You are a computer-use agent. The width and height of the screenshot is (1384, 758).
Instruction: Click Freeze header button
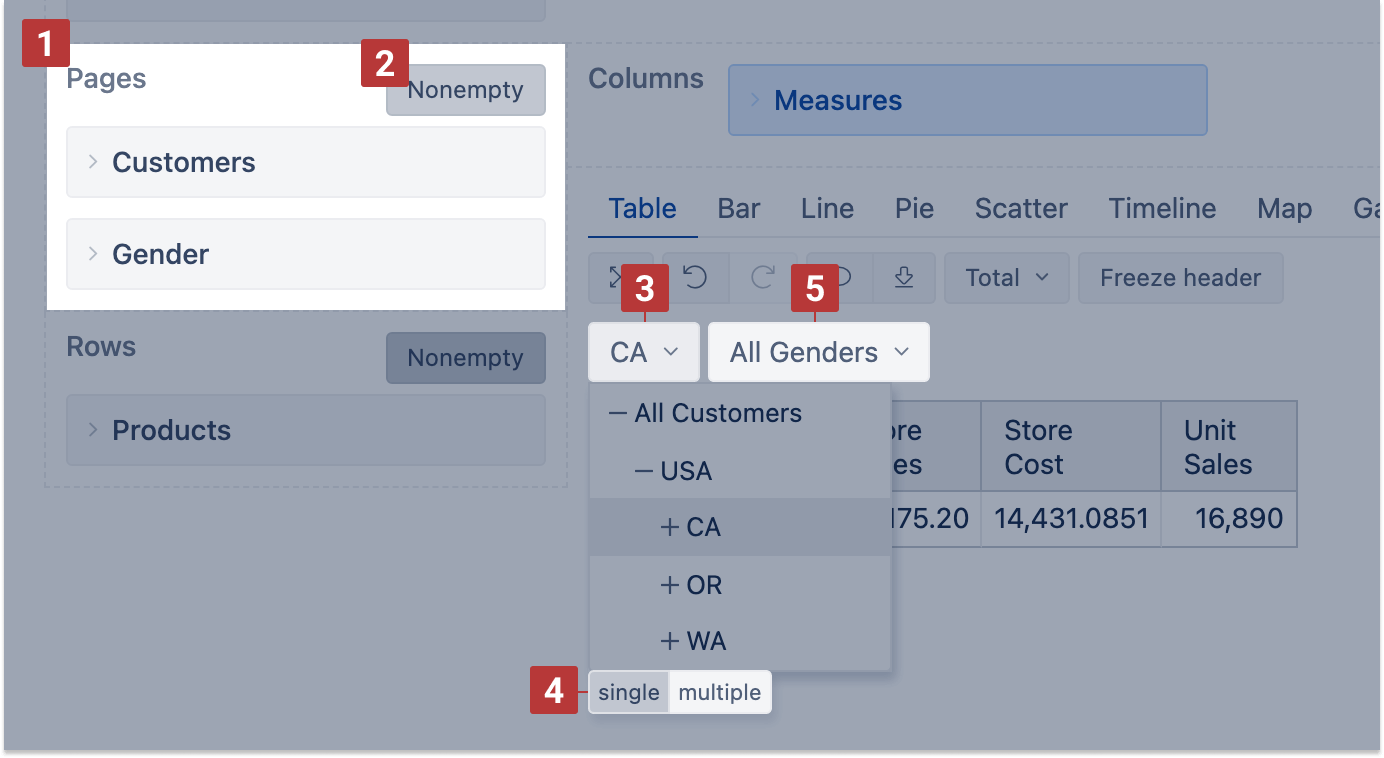pos(1180,278)
